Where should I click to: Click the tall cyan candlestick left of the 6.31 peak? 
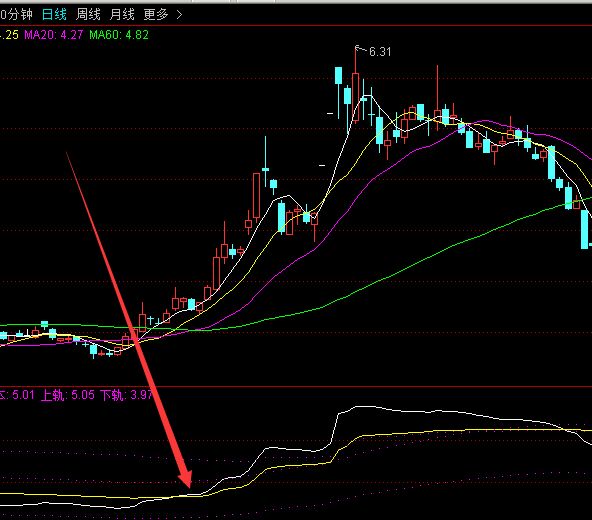338,76
